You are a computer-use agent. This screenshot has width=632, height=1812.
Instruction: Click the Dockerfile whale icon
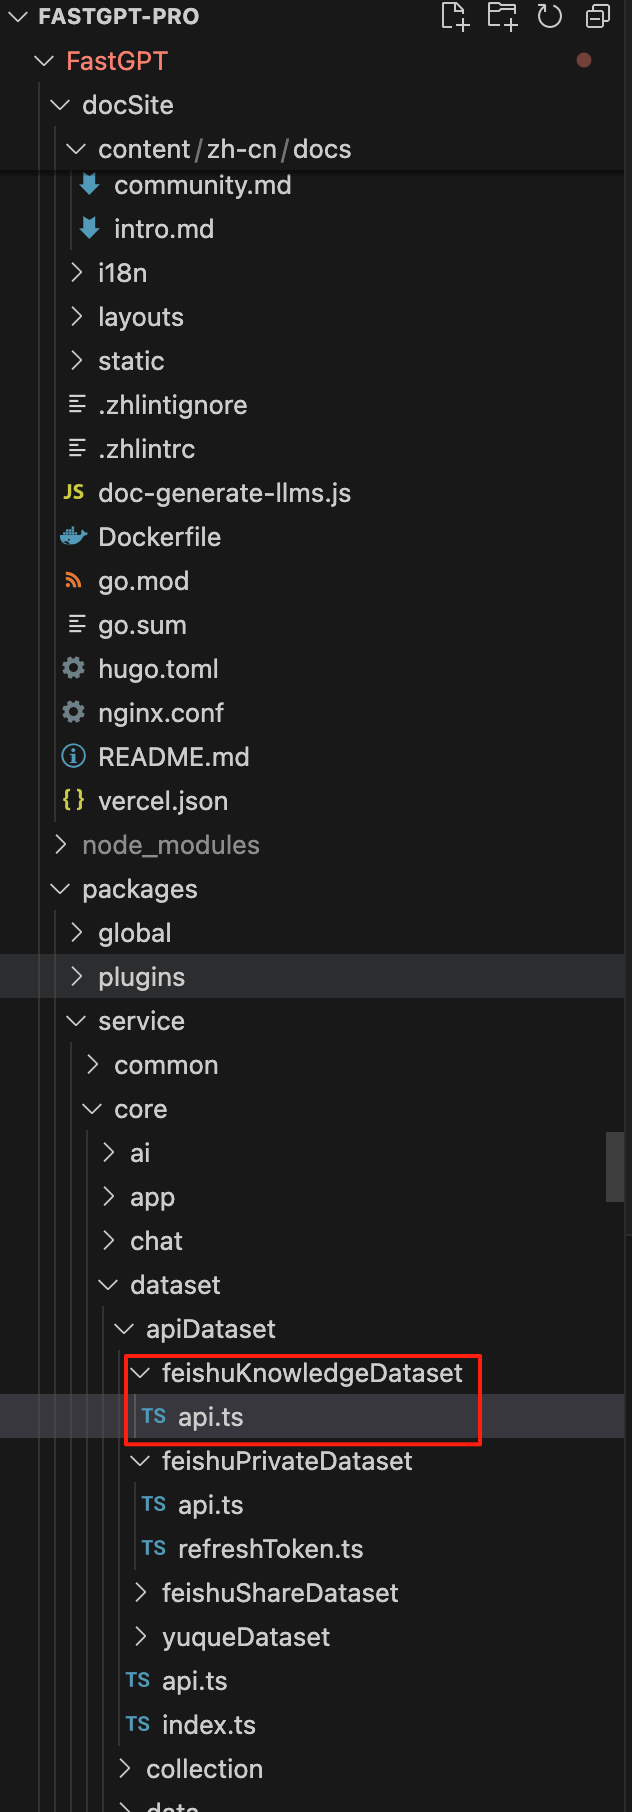click(74, 537)
